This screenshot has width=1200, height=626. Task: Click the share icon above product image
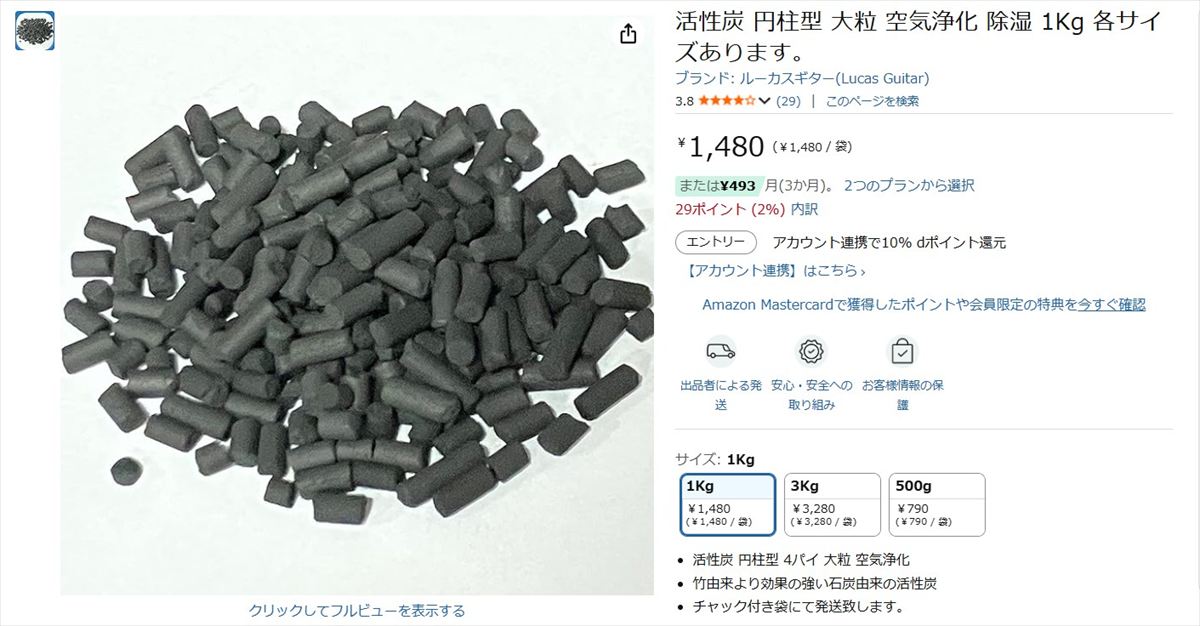pyautogui.click(x=628, y=35)
